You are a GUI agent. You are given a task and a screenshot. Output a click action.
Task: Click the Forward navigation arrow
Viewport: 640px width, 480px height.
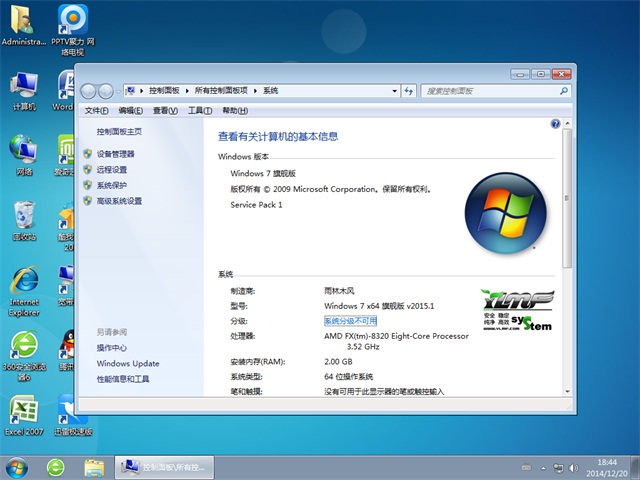(x=106, y=91)
